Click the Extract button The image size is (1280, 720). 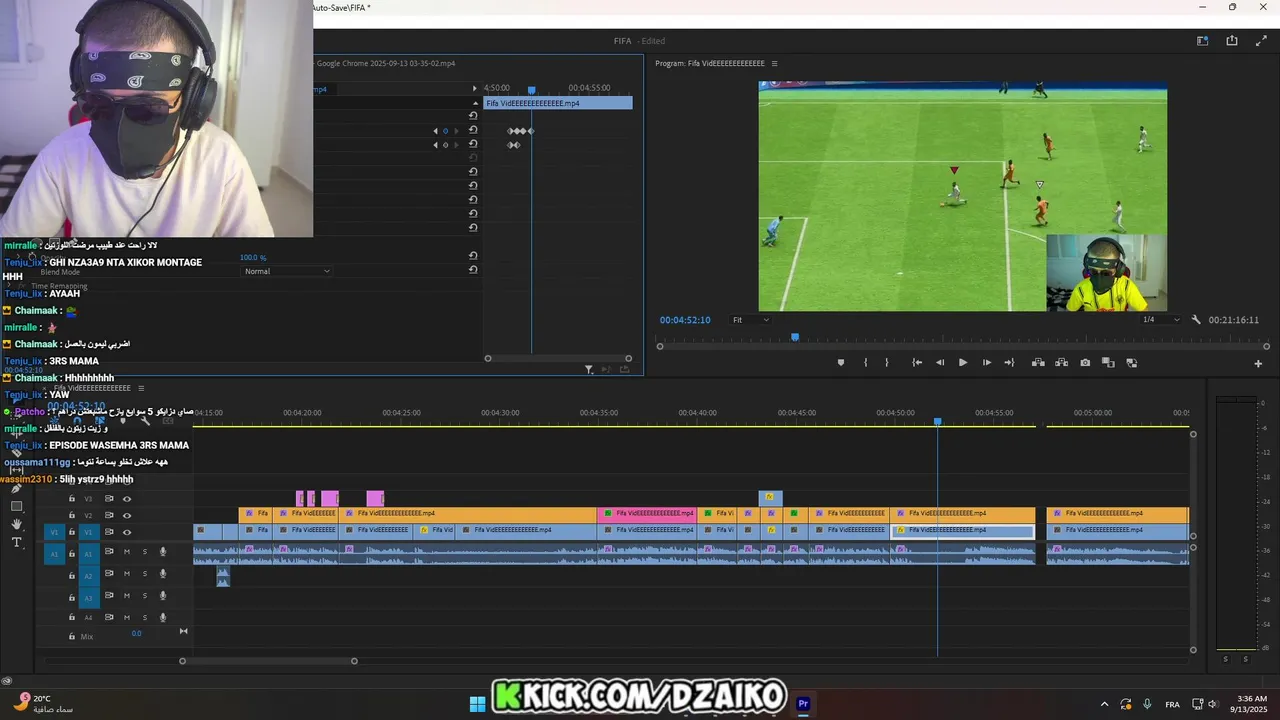1061,363
